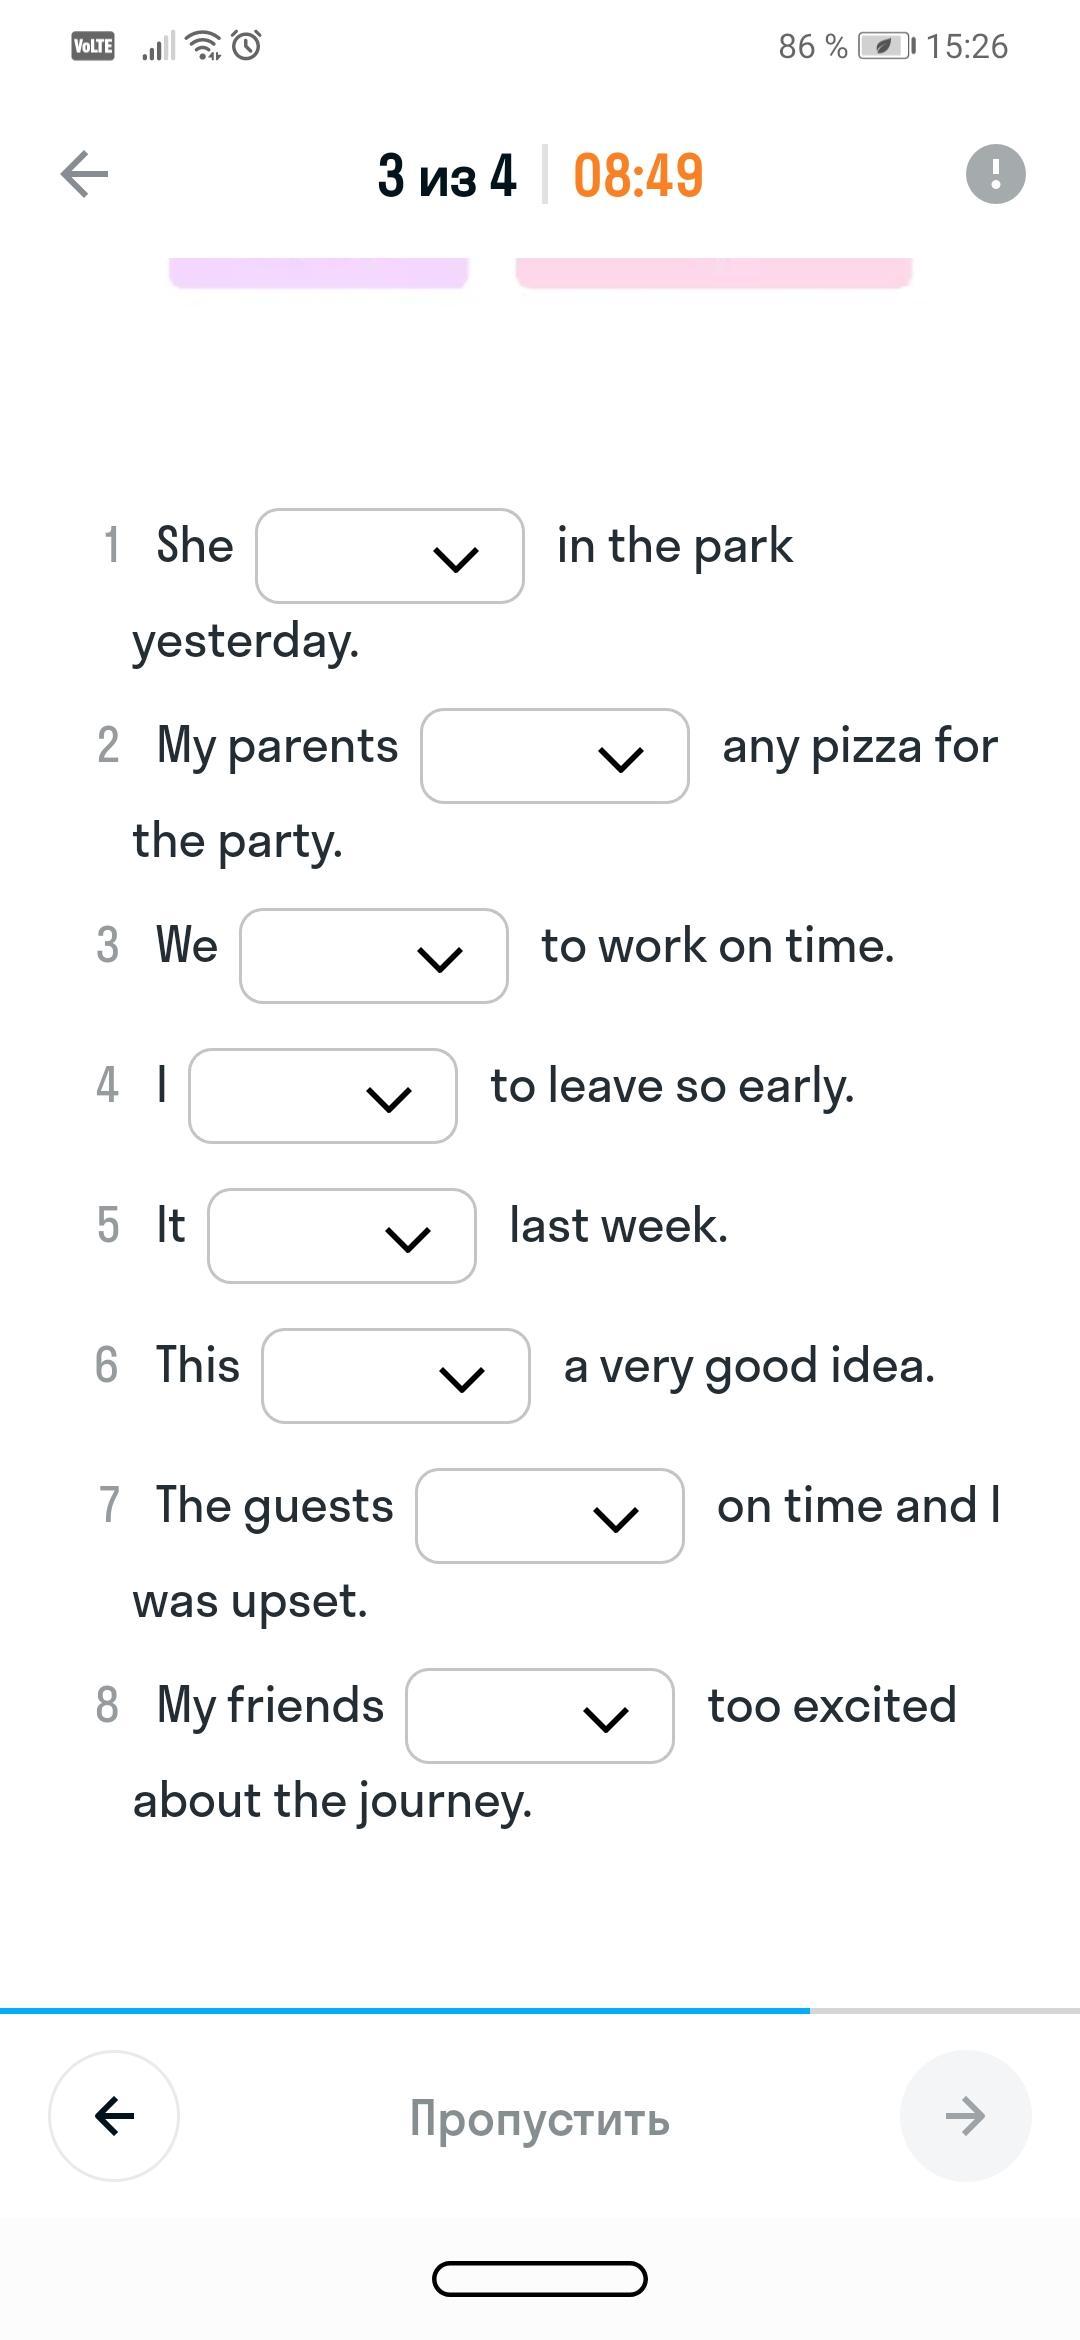The width and height of the screenshot is (1080, 2340).
Task: Tap the round next-question arrow button
Action: tap(965, 2115)
